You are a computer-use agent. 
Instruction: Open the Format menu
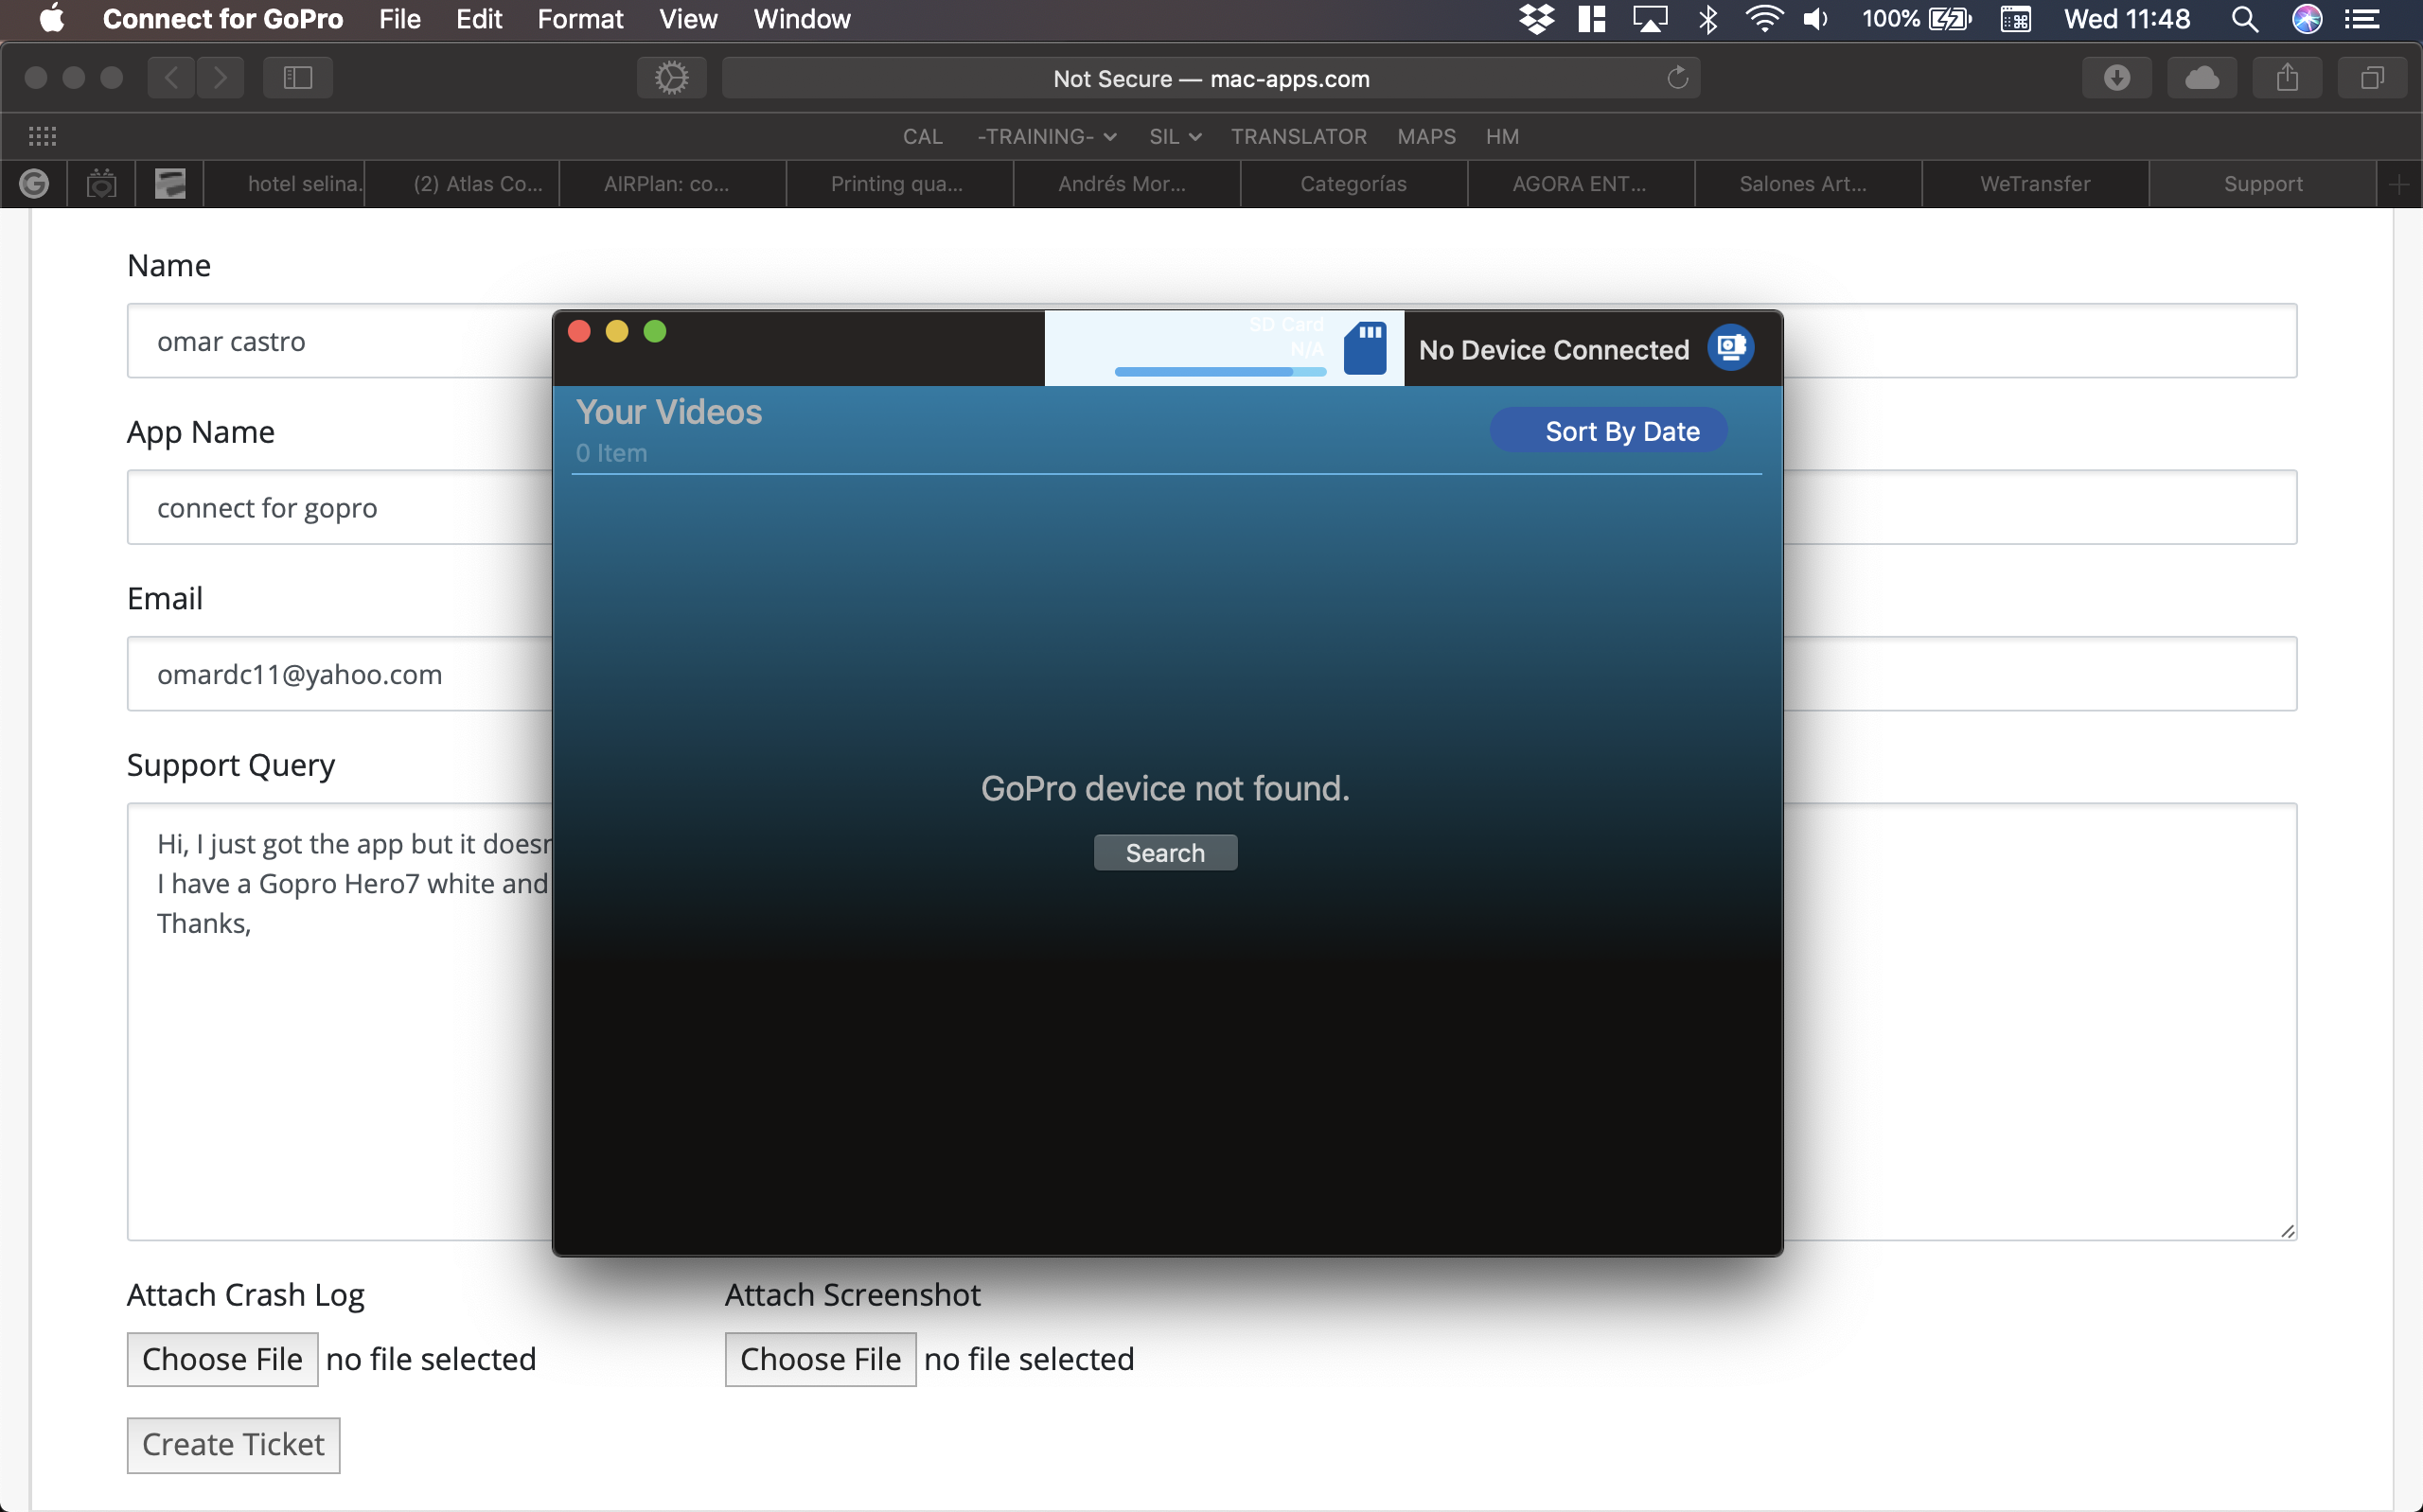point(580,19)
